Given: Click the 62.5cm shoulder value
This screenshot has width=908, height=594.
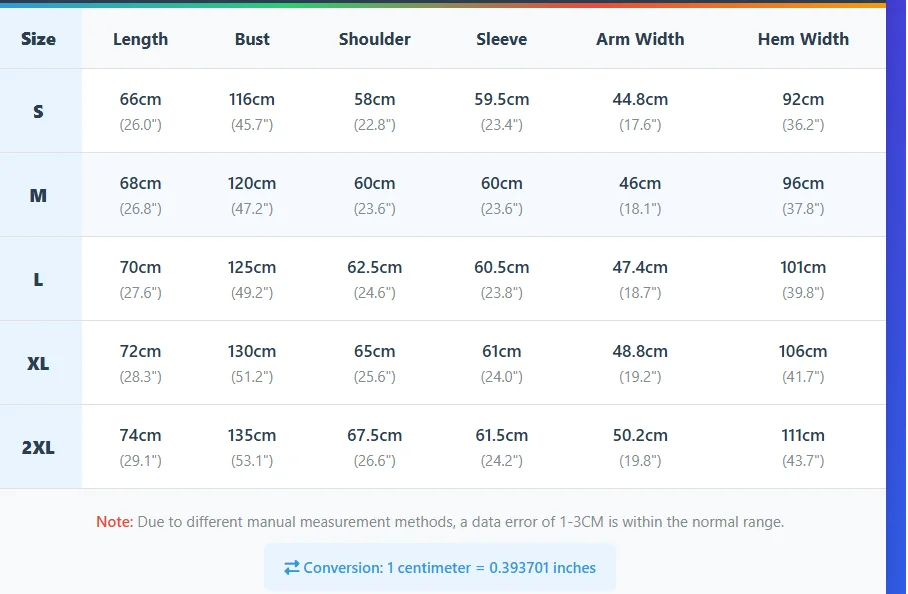Looking at the screenshot, I should point(374,268).
